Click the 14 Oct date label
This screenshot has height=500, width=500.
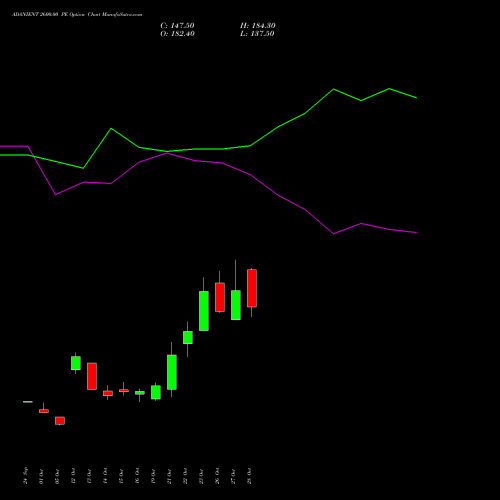[105, 476]
